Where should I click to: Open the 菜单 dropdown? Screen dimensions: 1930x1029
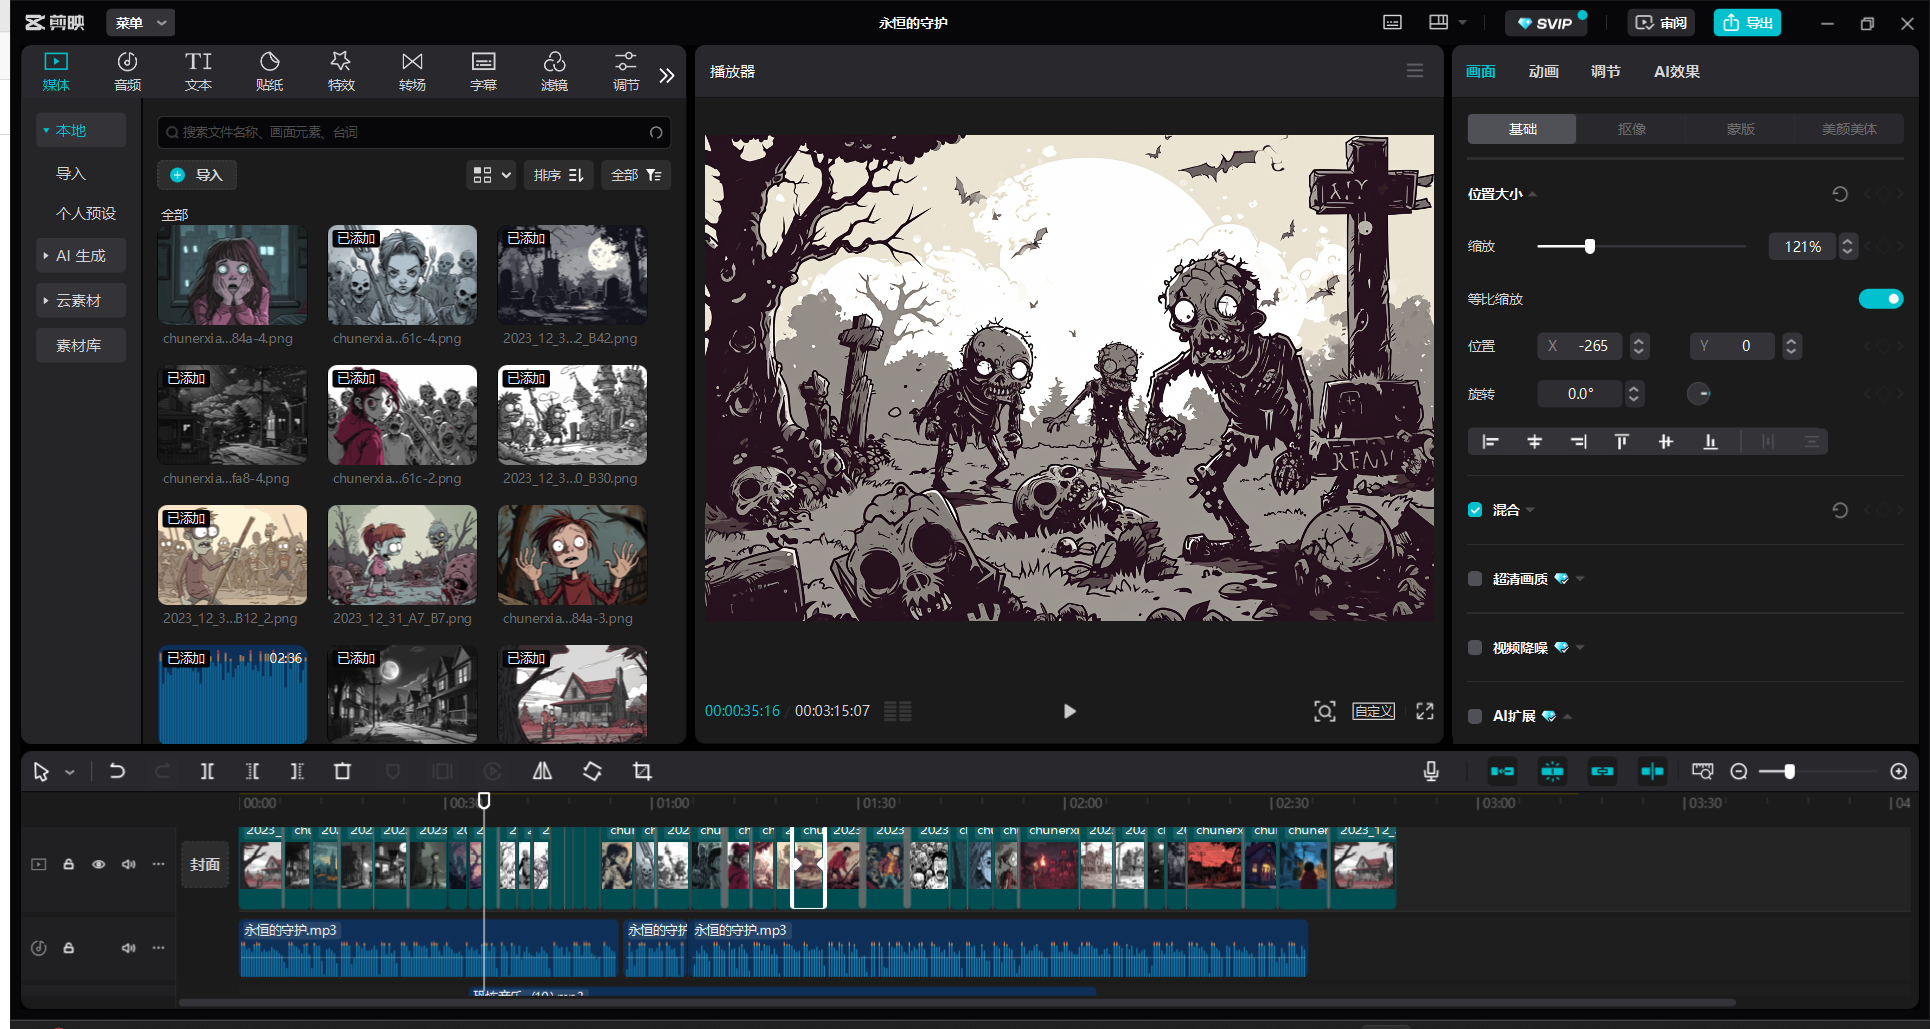(x=140, y=22)
